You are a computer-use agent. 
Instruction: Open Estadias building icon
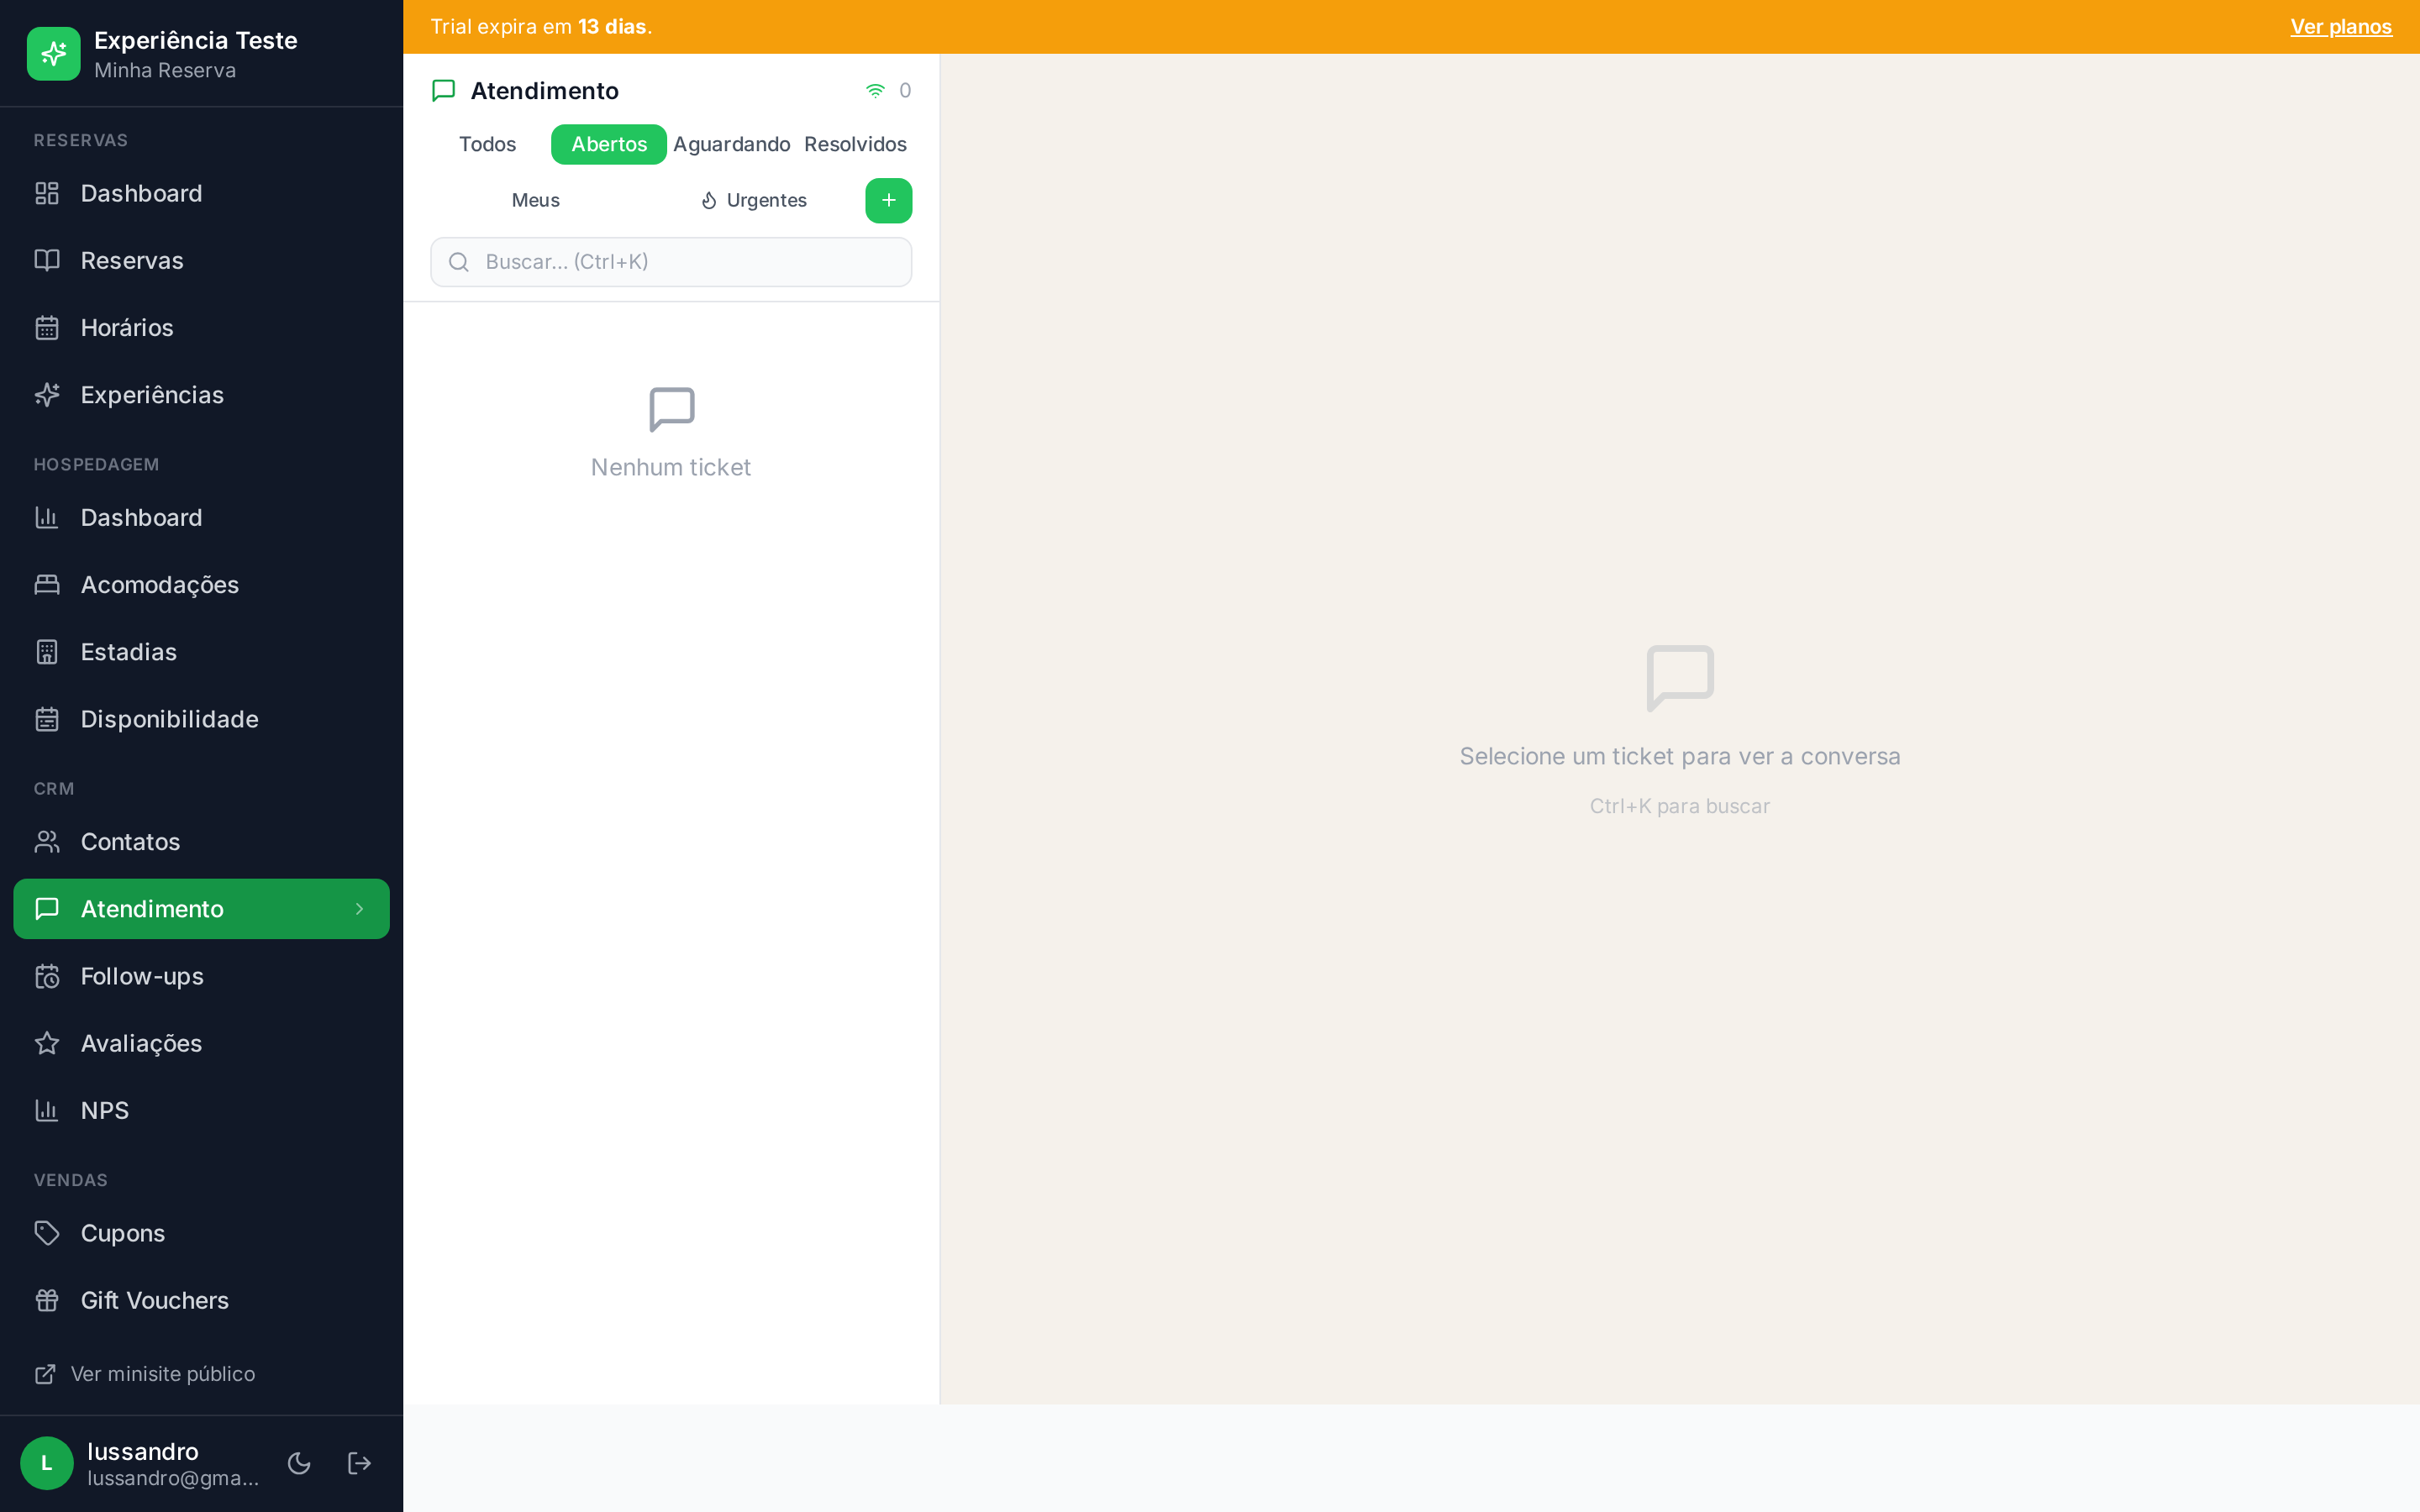(47, 651)
